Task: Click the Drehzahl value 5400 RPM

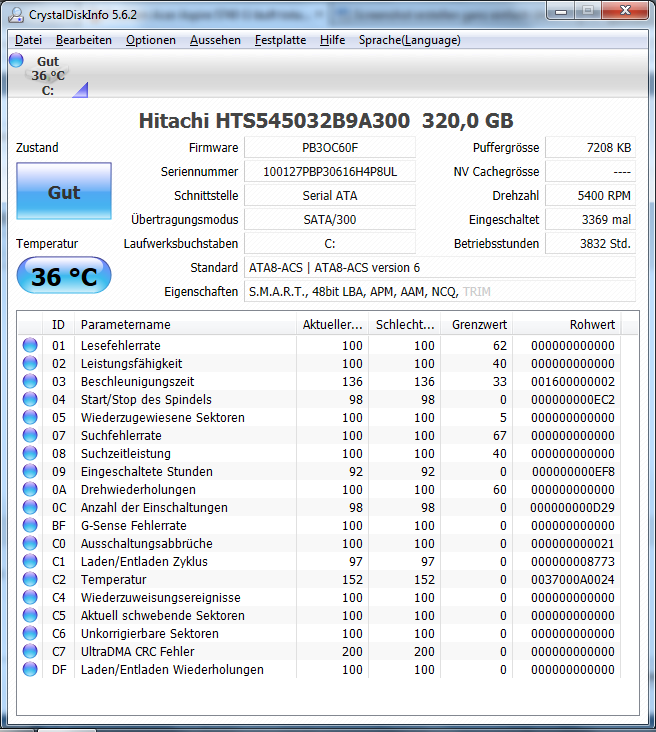Action: pos(590,196)
